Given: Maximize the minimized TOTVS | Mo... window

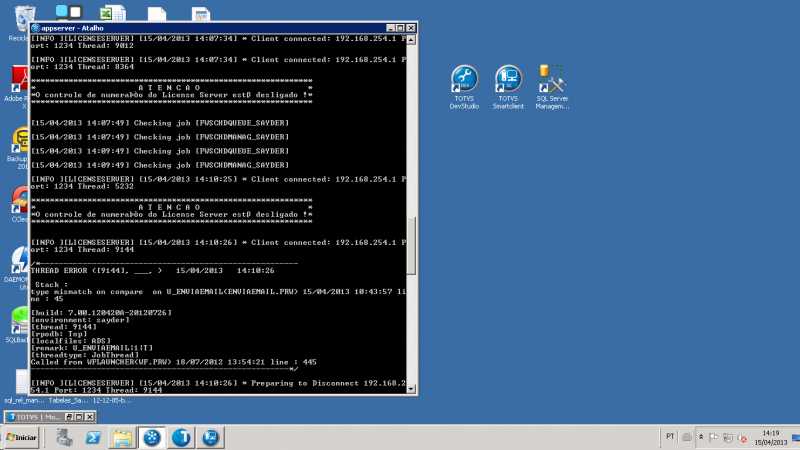Looking at the screenshot, I should tap(79, 417).
